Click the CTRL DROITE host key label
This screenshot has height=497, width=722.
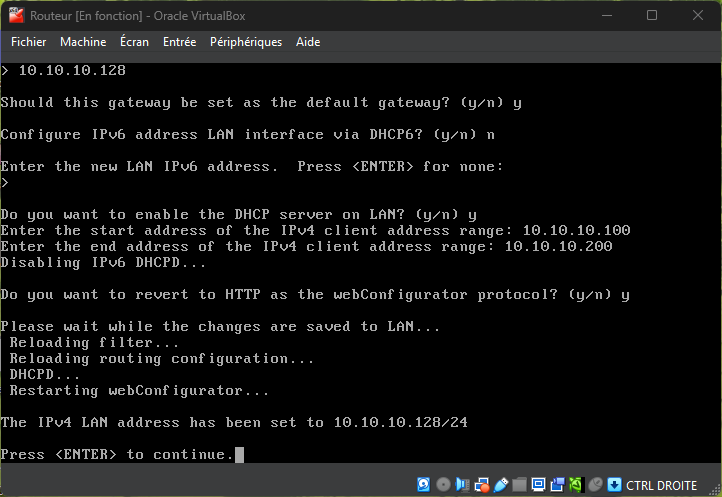pyautogui.click(x=661, y=485)
